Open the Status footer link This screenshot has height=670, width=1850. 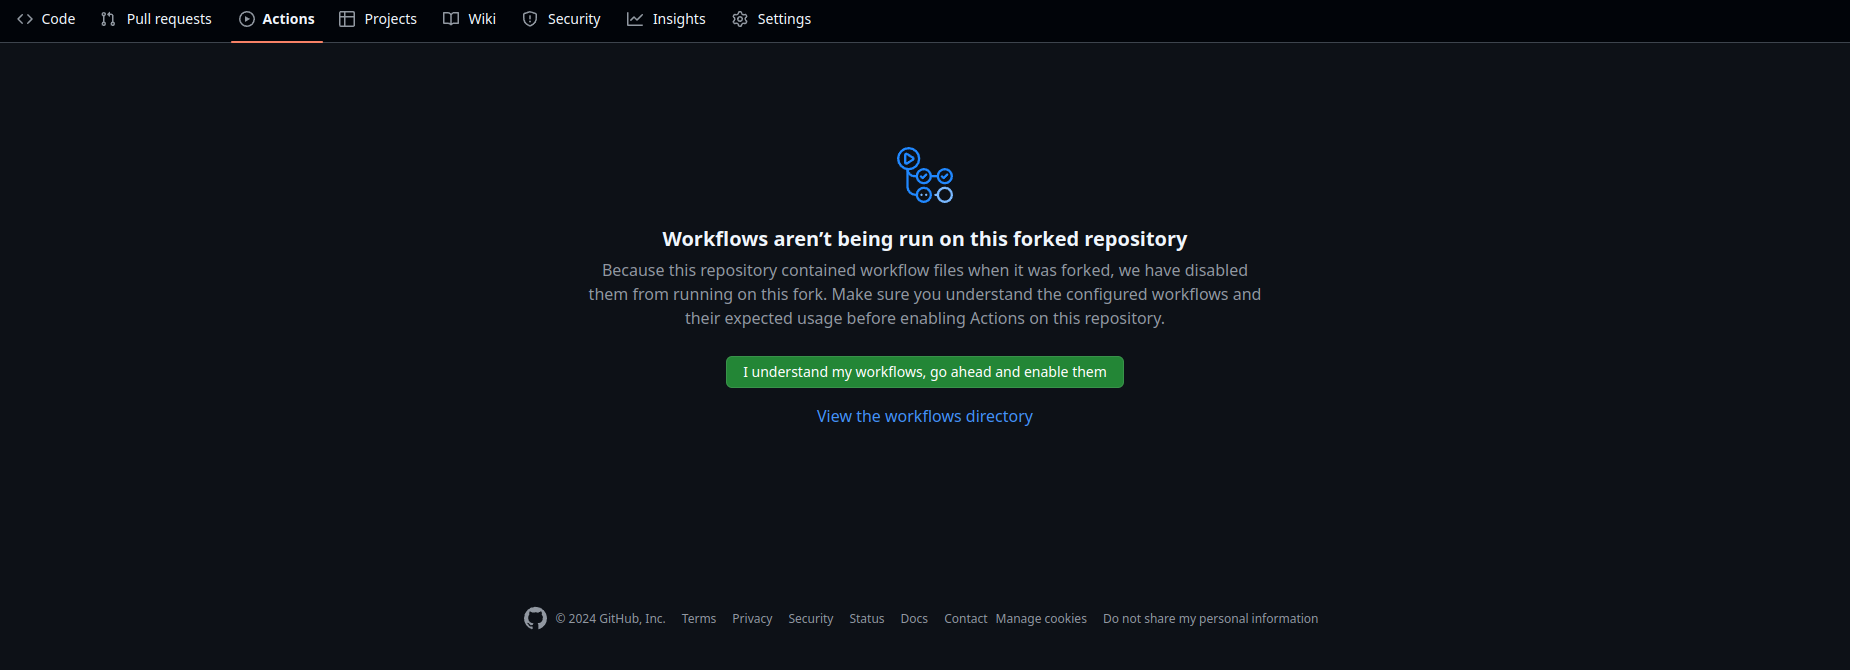[x=867, y=619]
